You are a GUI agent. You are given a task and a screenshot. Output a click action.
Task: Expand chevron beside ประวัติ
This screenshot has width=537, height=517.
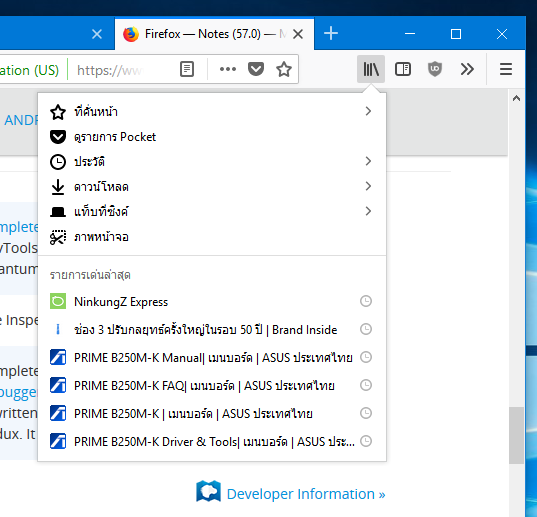coord(368,161)
